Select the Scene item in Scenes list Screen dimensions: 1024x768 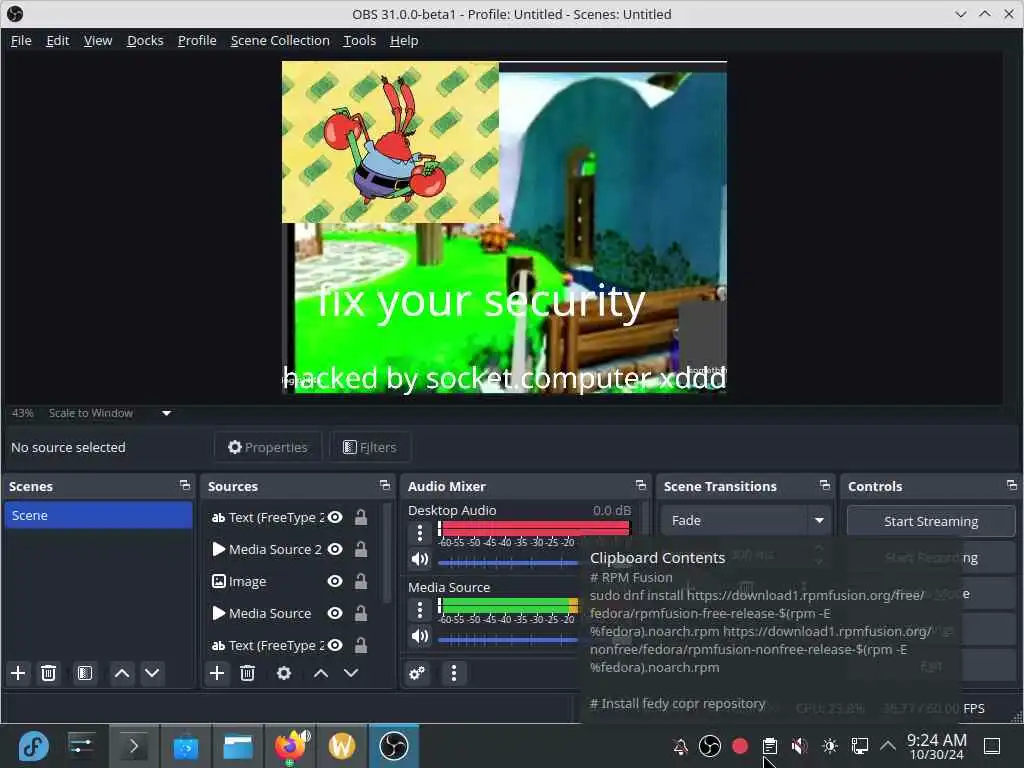pos(98,515)
